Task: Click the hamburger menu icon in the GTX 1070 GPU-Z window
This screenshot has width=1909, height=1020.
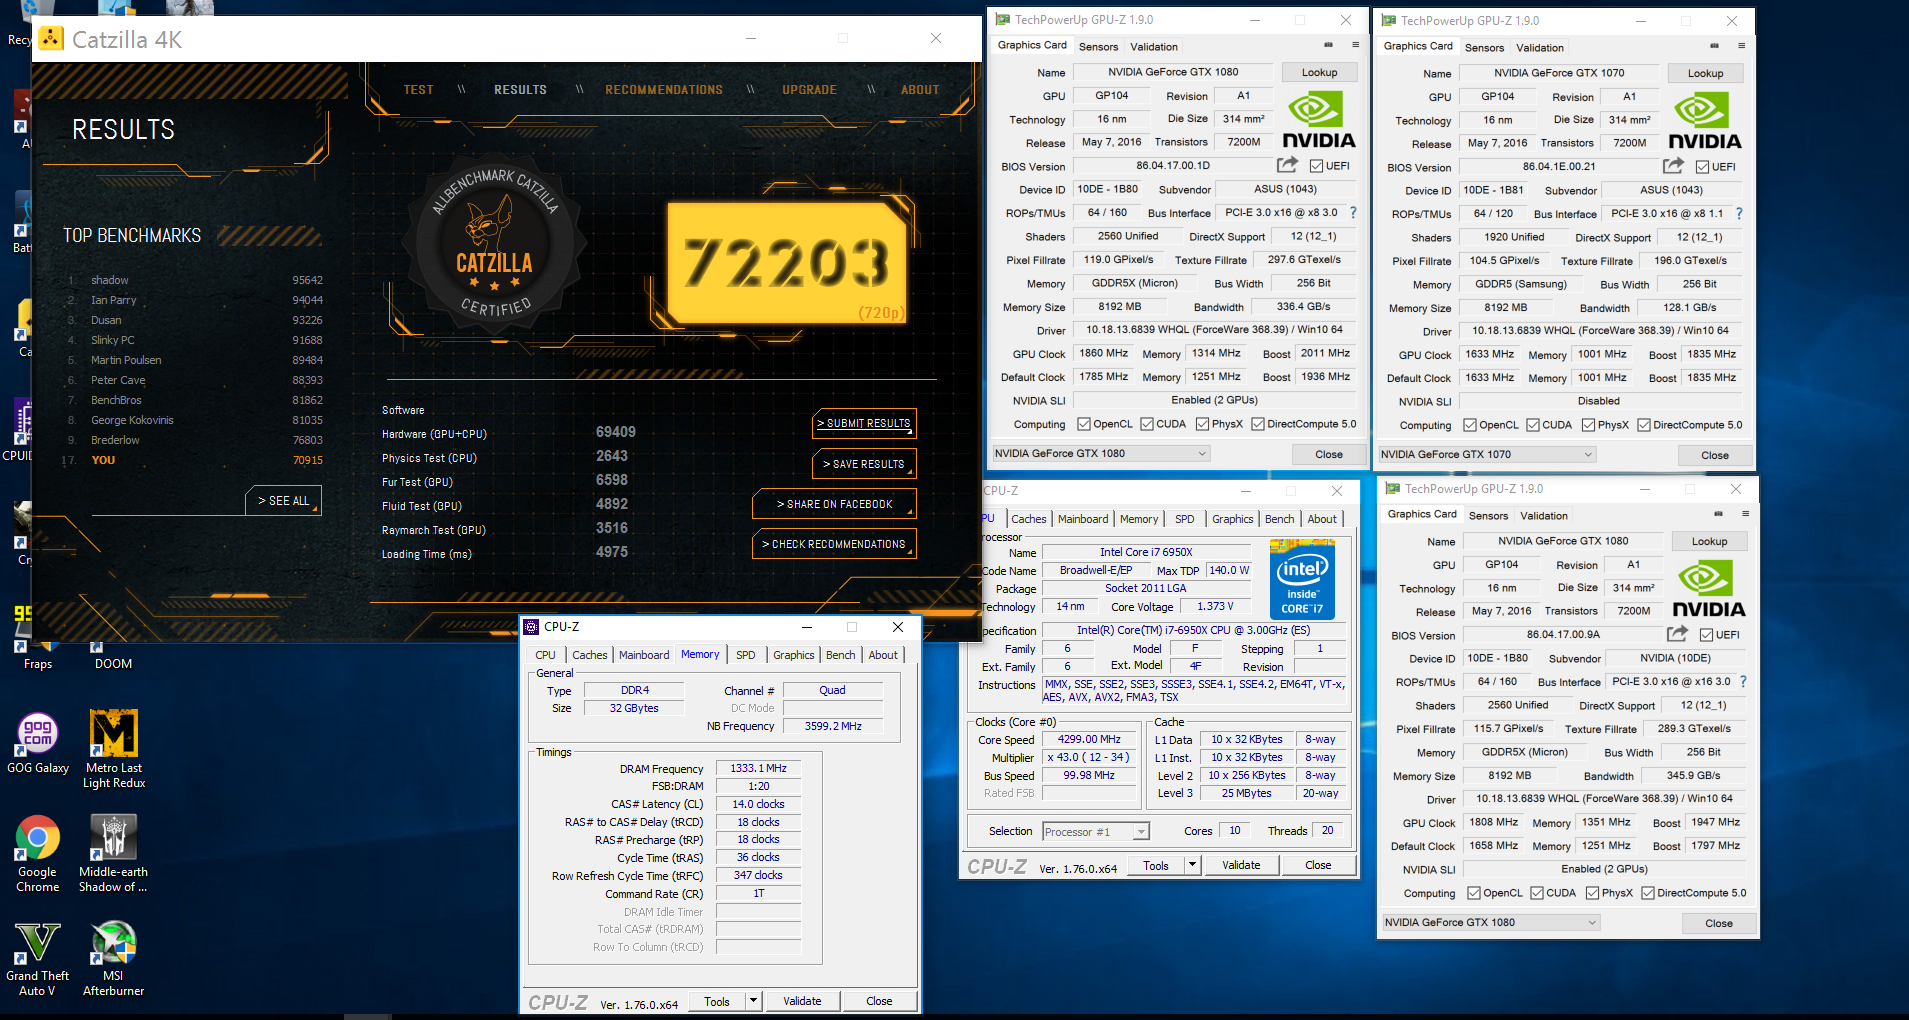Action: pyautogui.click(x=1741, y=46)
